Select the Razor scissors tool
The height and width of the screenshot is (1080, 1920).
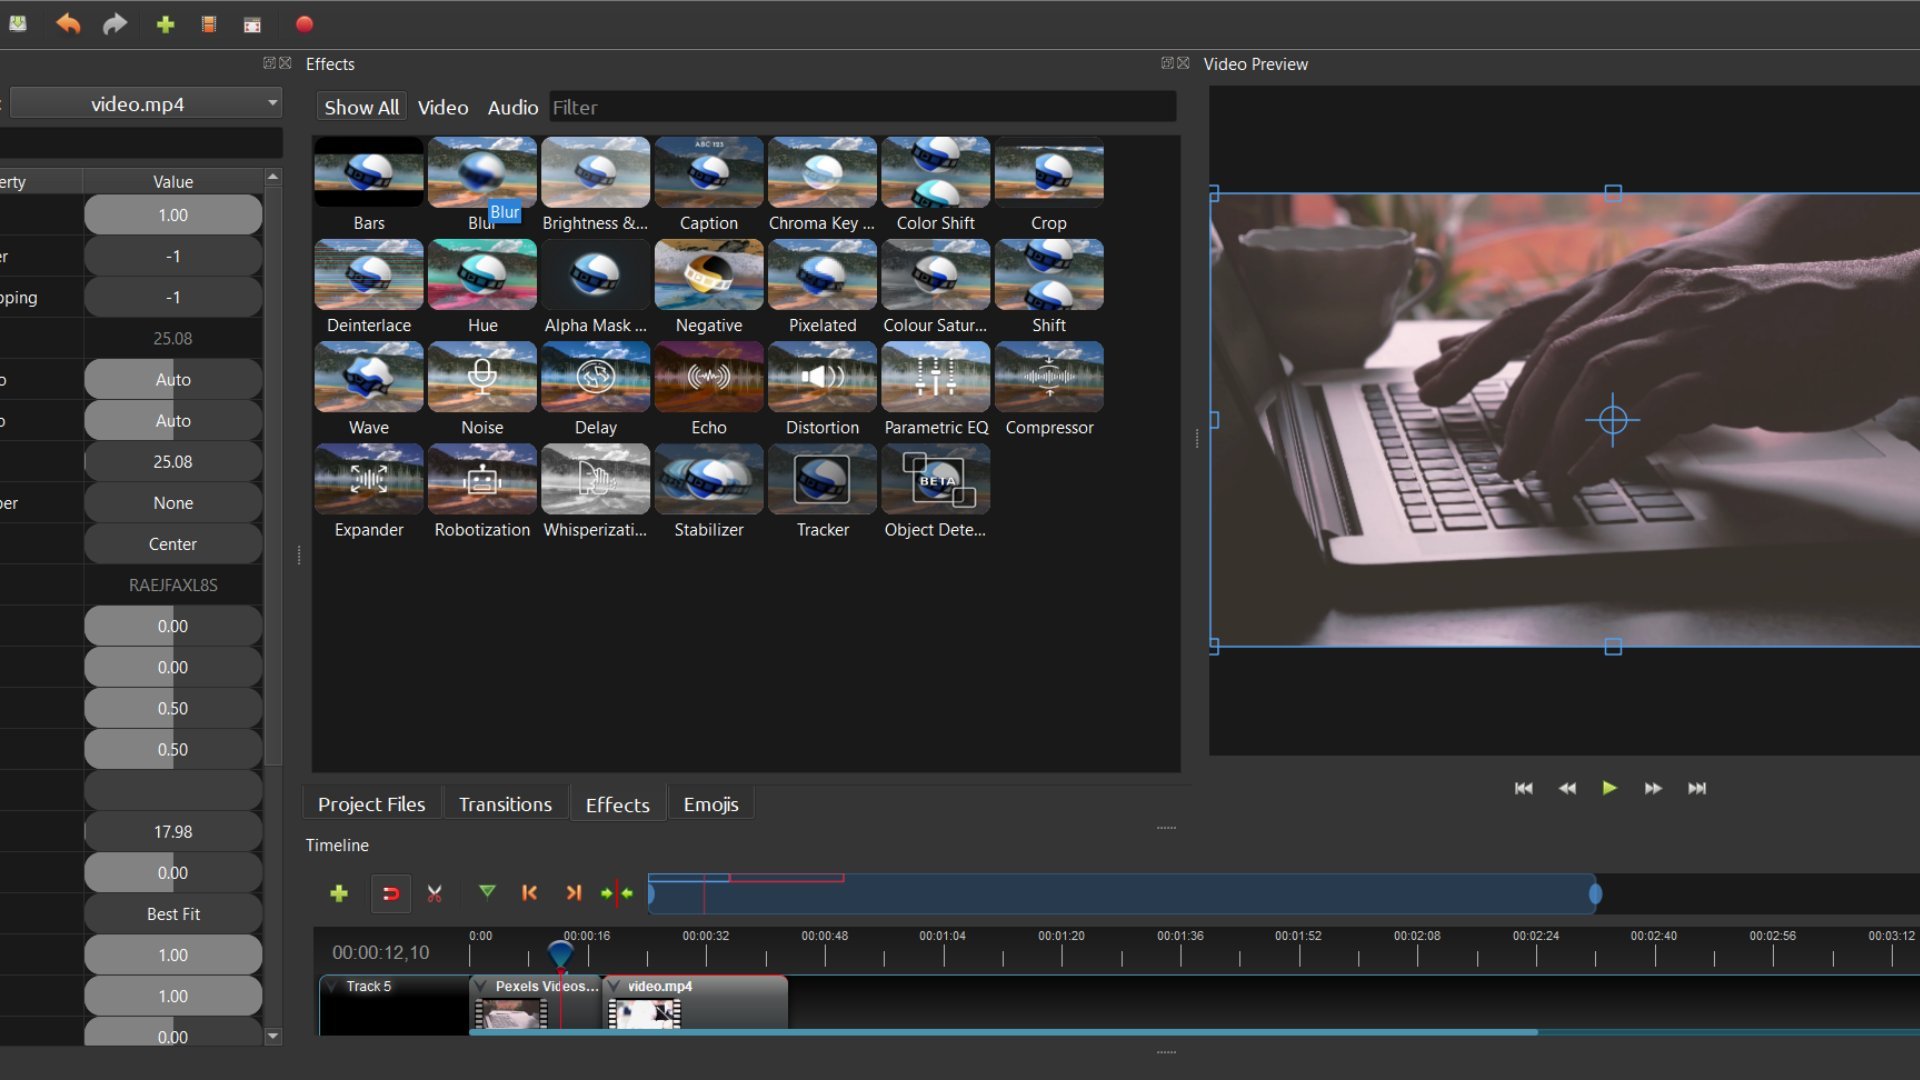tap(434, 893)
